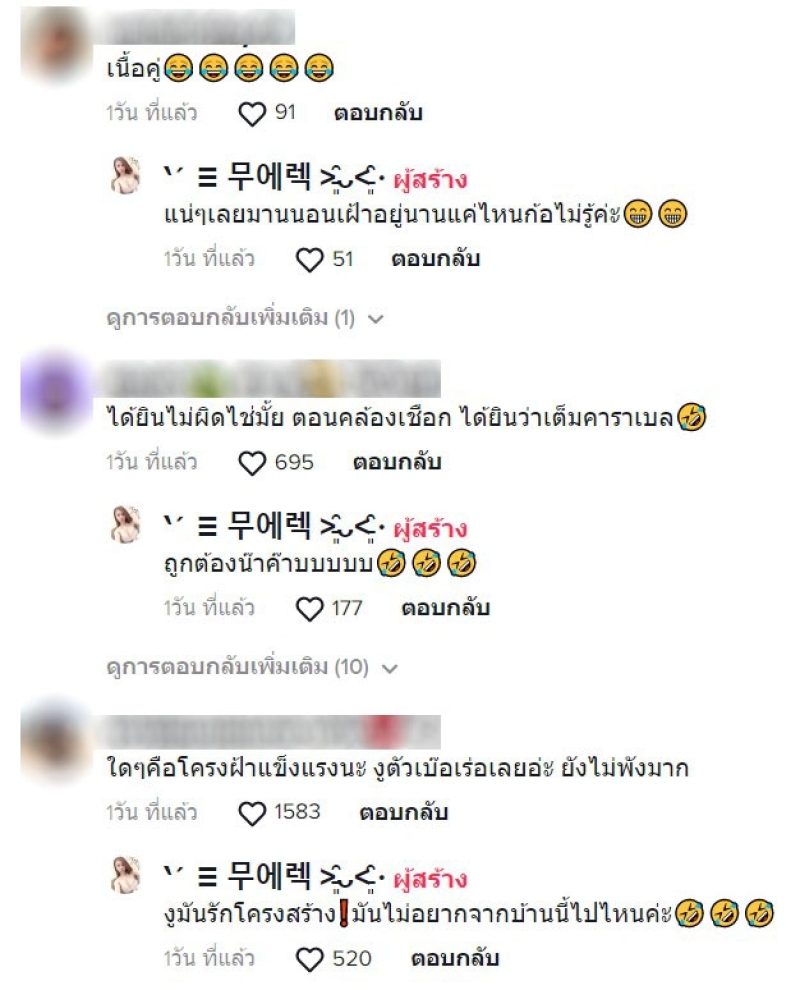Open creator username in the last reply

[x=274, y=876]
